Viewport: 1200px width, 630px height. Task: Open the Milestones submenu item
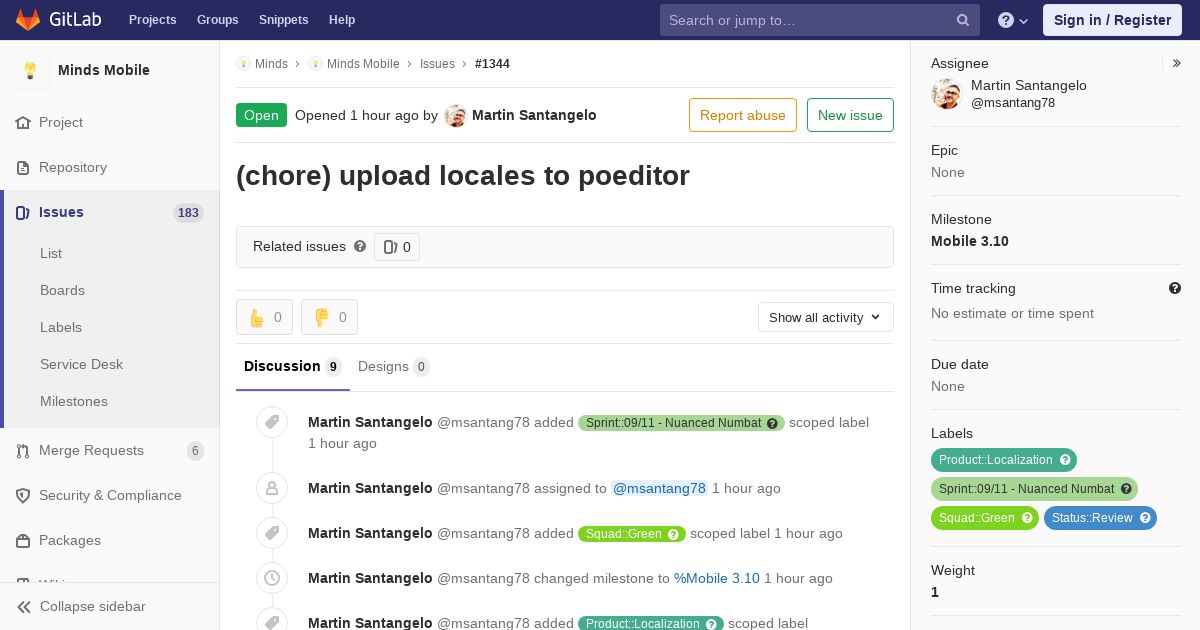pyautogui.click(x=74, y=401)
